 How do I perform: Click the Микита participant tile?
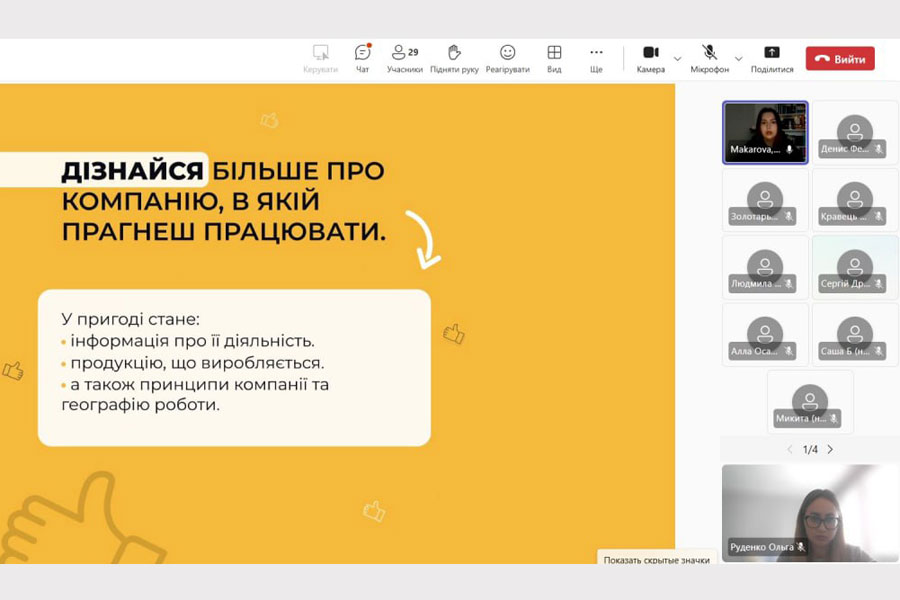click(x=810, y=402)
